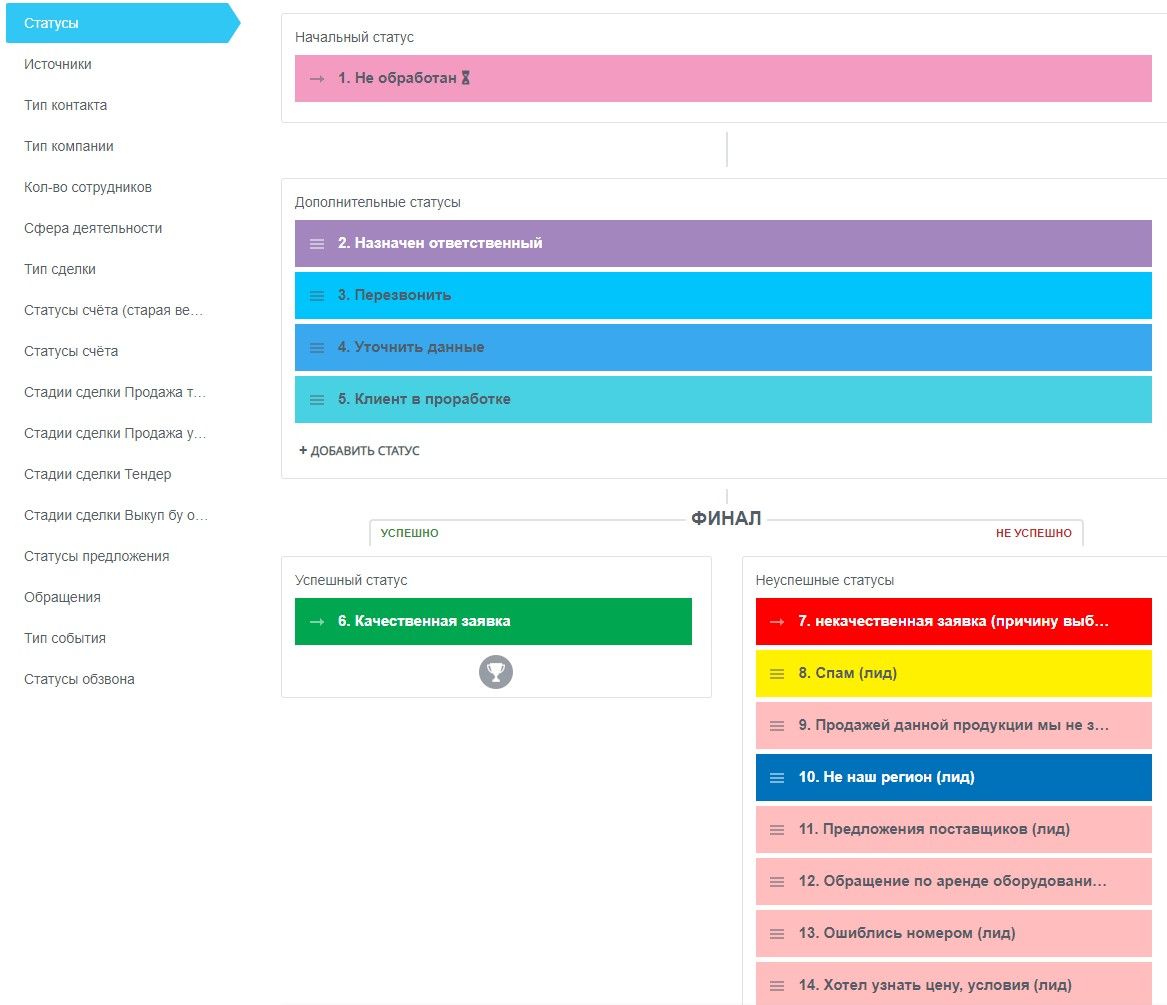Click red некачественная заявка status bar
Image resolution: width=1167 pixels, height=1005 pixels.
tap(953, 622)
